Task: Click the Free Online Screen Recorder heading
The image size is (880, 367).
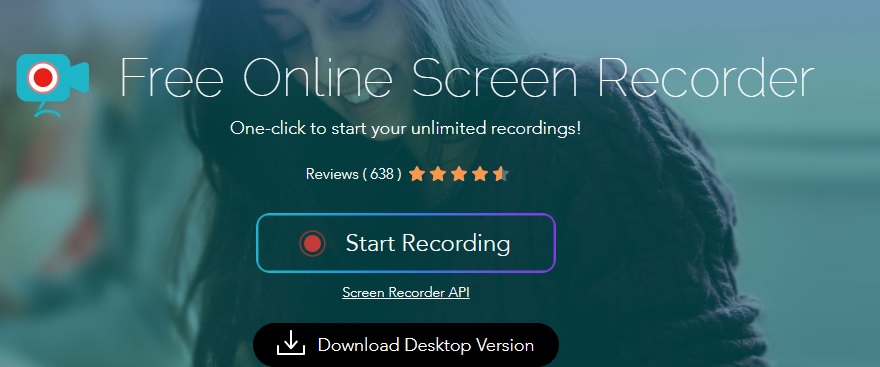Action: [467, 77]
